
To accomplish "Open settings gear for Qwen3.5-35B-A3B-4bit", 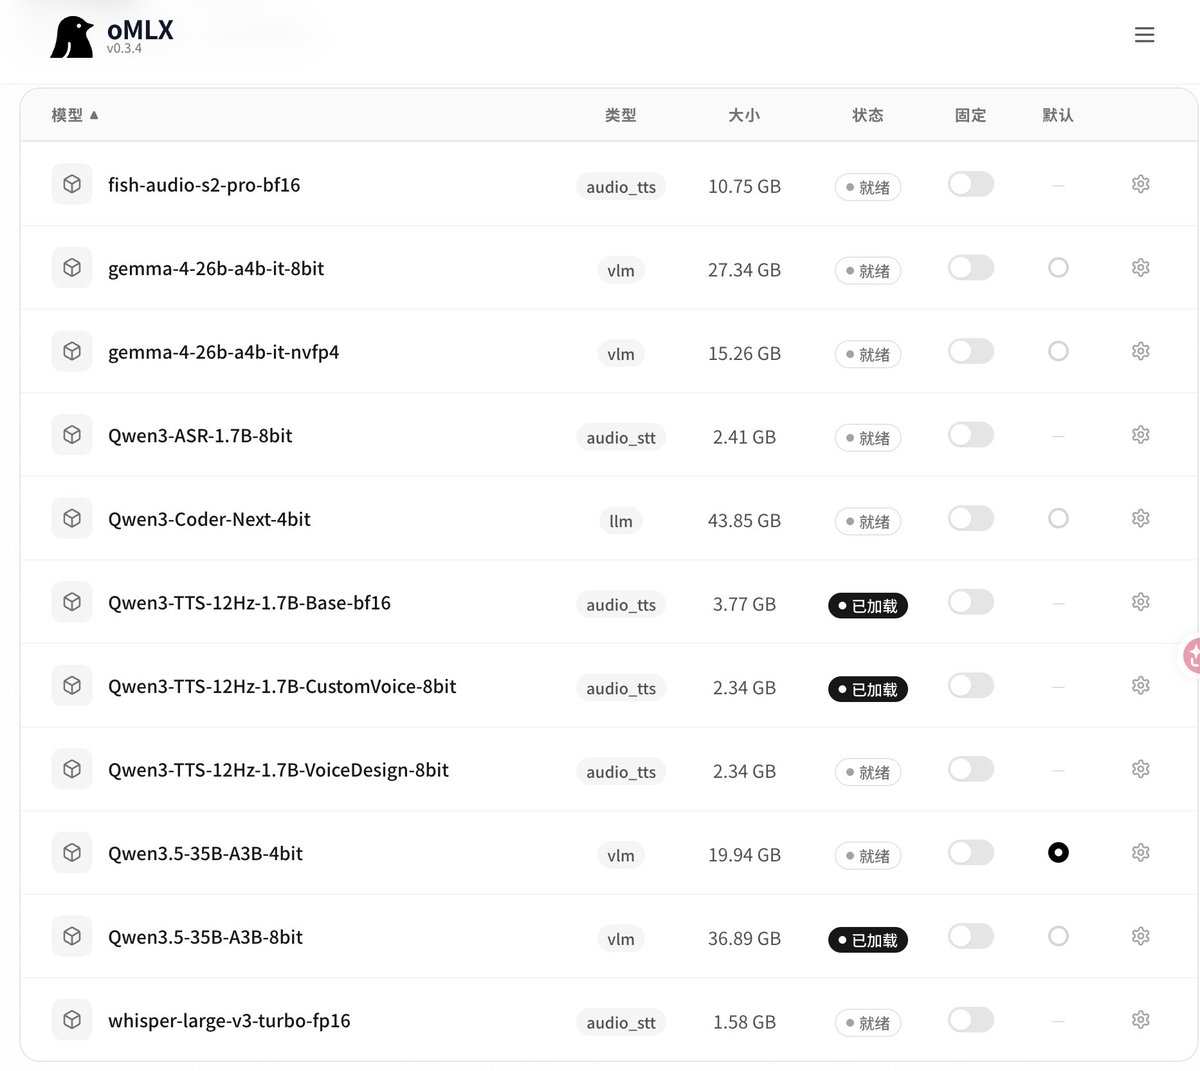I will 1140,853.
